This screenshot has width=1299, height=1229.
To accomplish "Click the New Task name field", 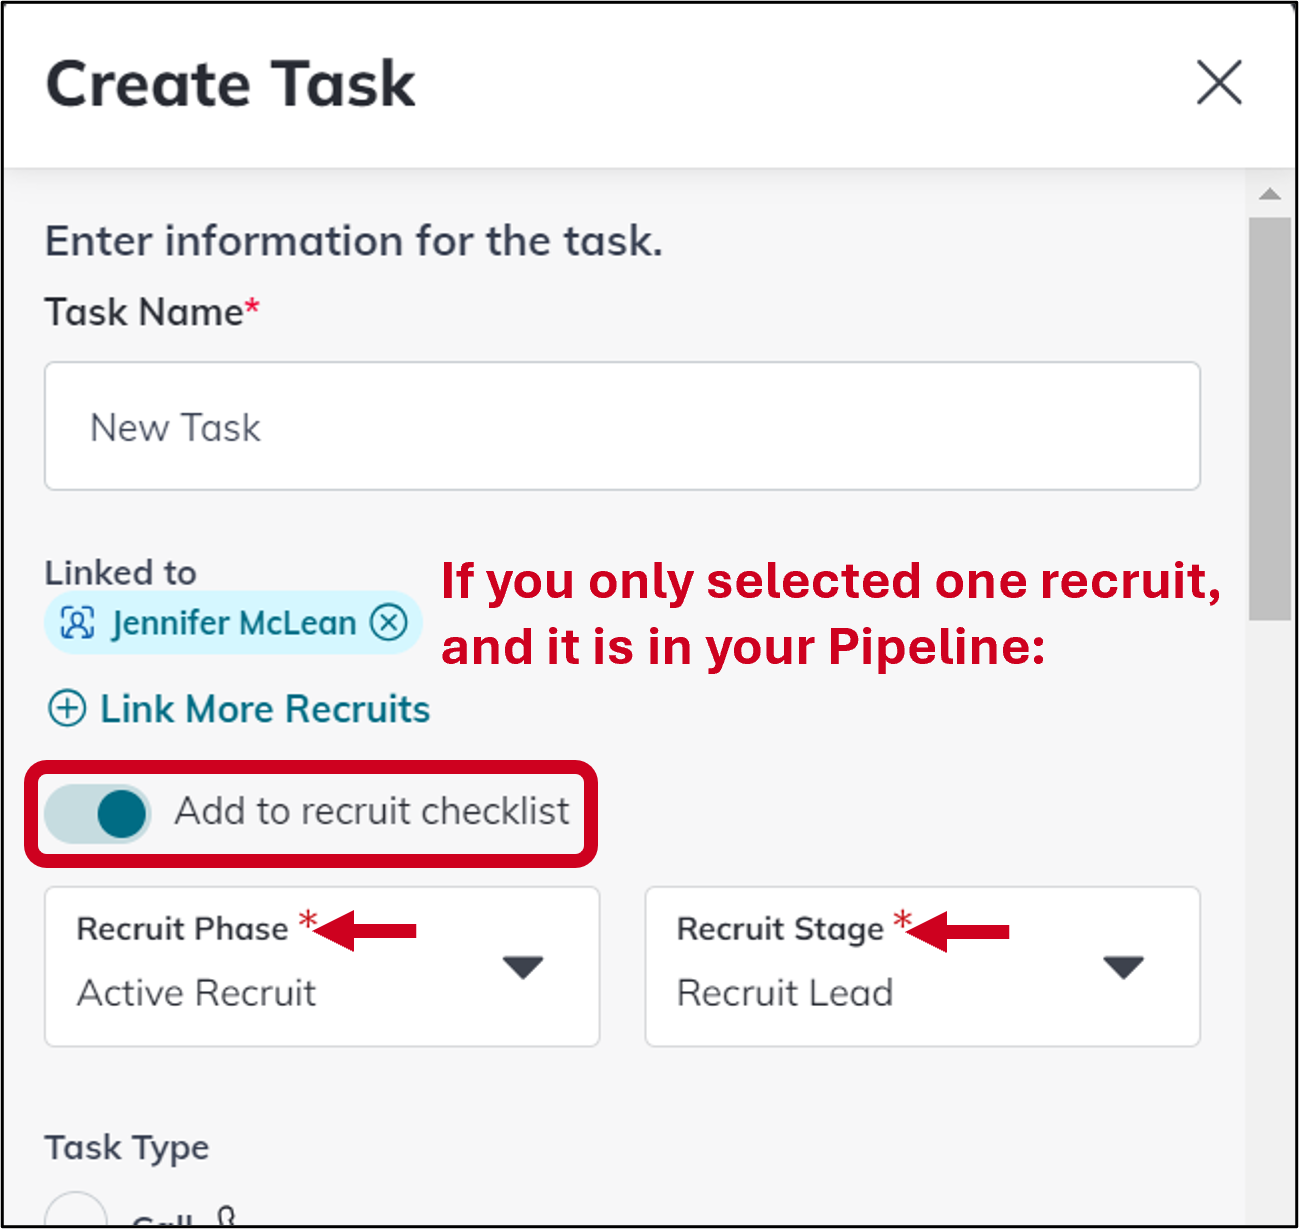I will [622, 427].
